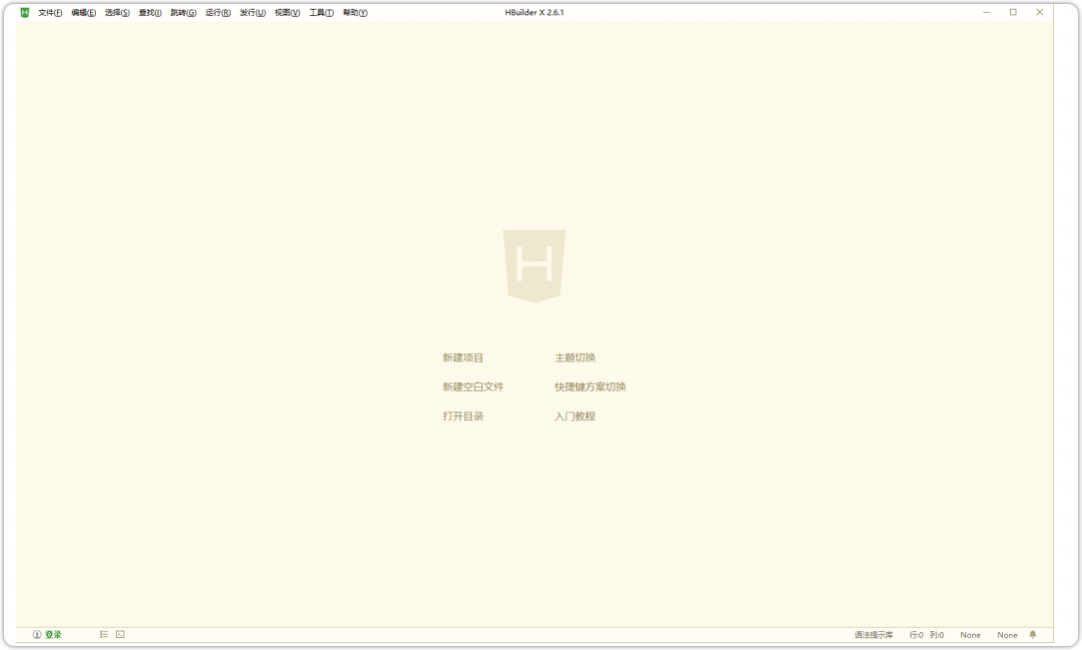Open the 工具(T) menu
The width and height of the screenshot is (1082, 650).
click(319, 12)
